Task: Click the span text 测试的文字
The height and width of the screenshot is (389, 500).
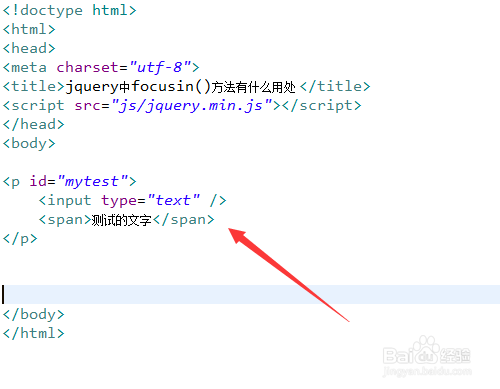Action: pos(121,220)
